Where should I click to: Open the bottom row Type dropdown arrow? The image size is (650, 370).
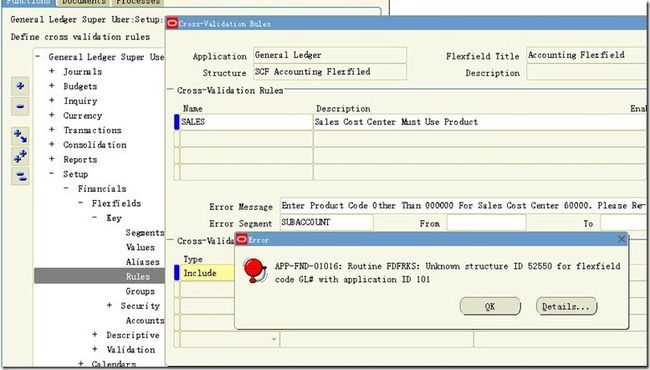274,339
